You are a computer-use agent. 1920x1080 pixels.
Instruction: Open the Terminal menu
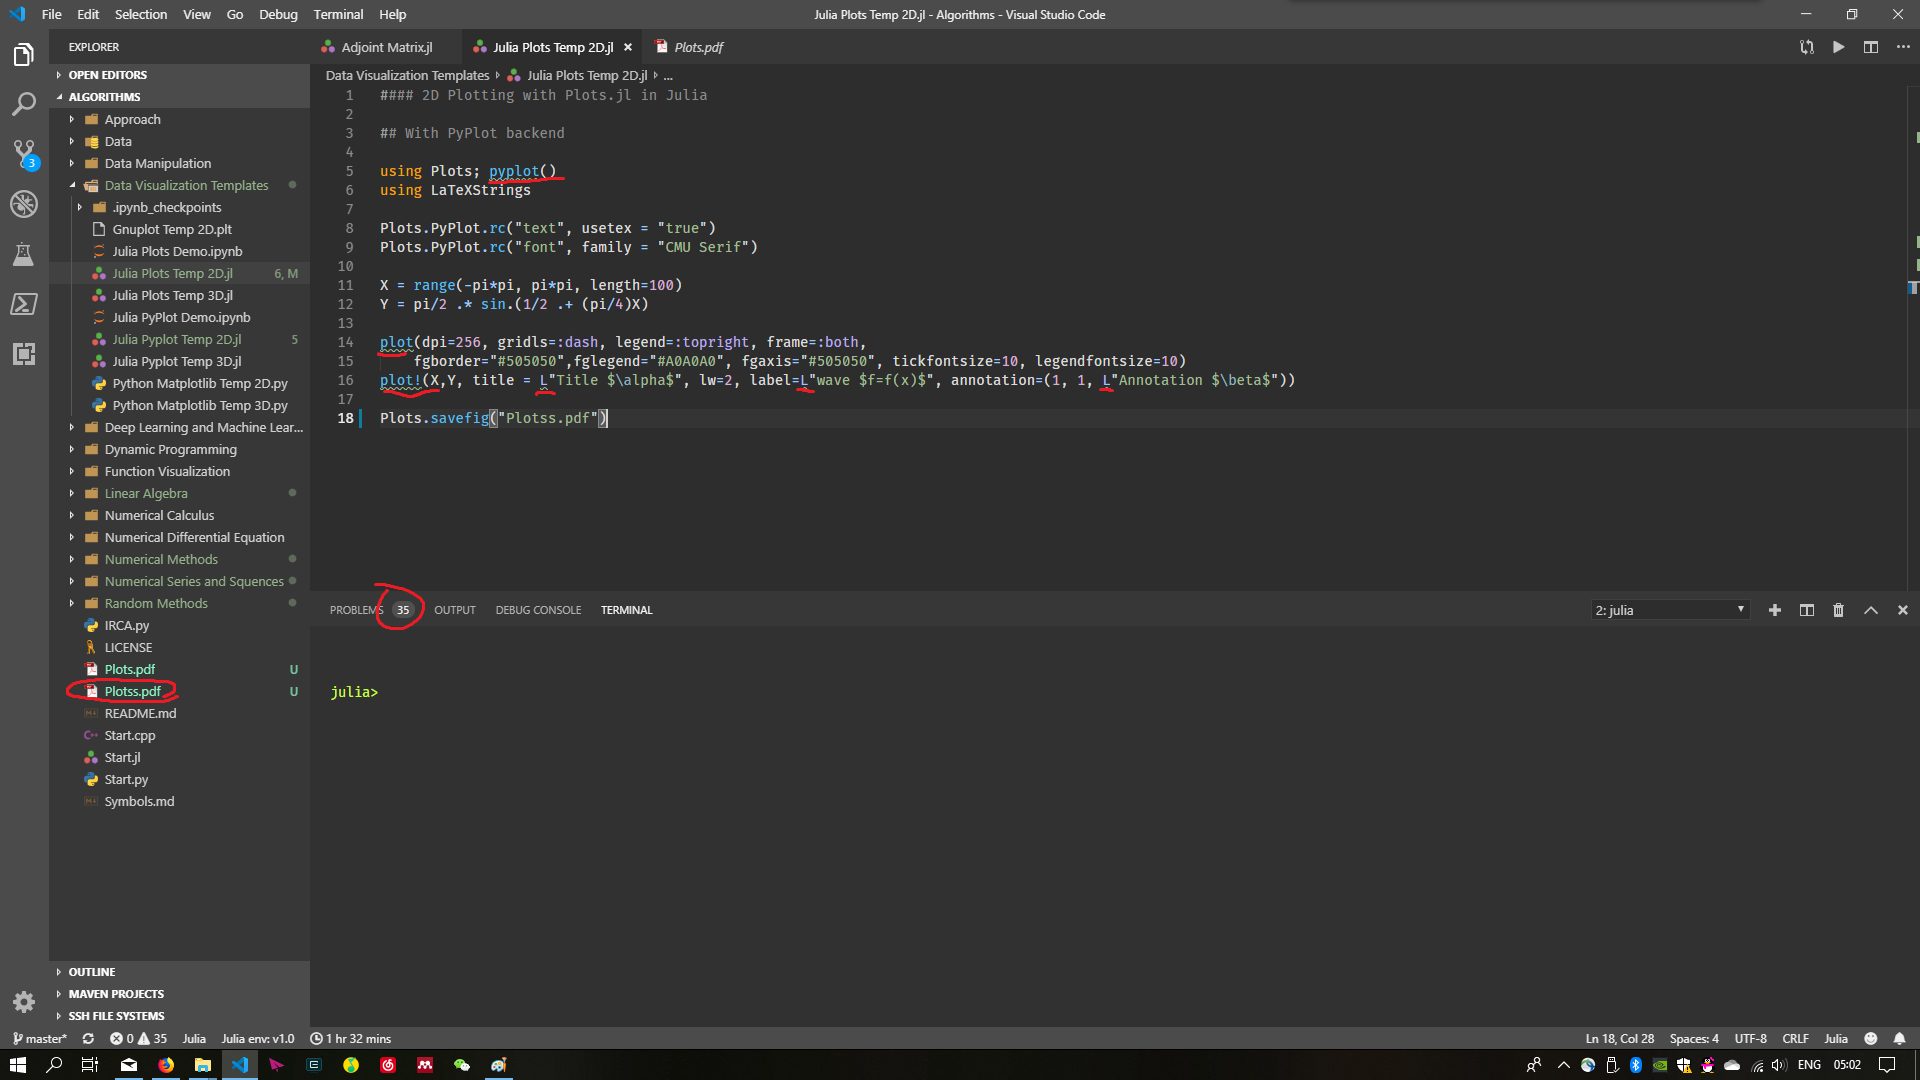pyautogui.click(x=338, y=14)
